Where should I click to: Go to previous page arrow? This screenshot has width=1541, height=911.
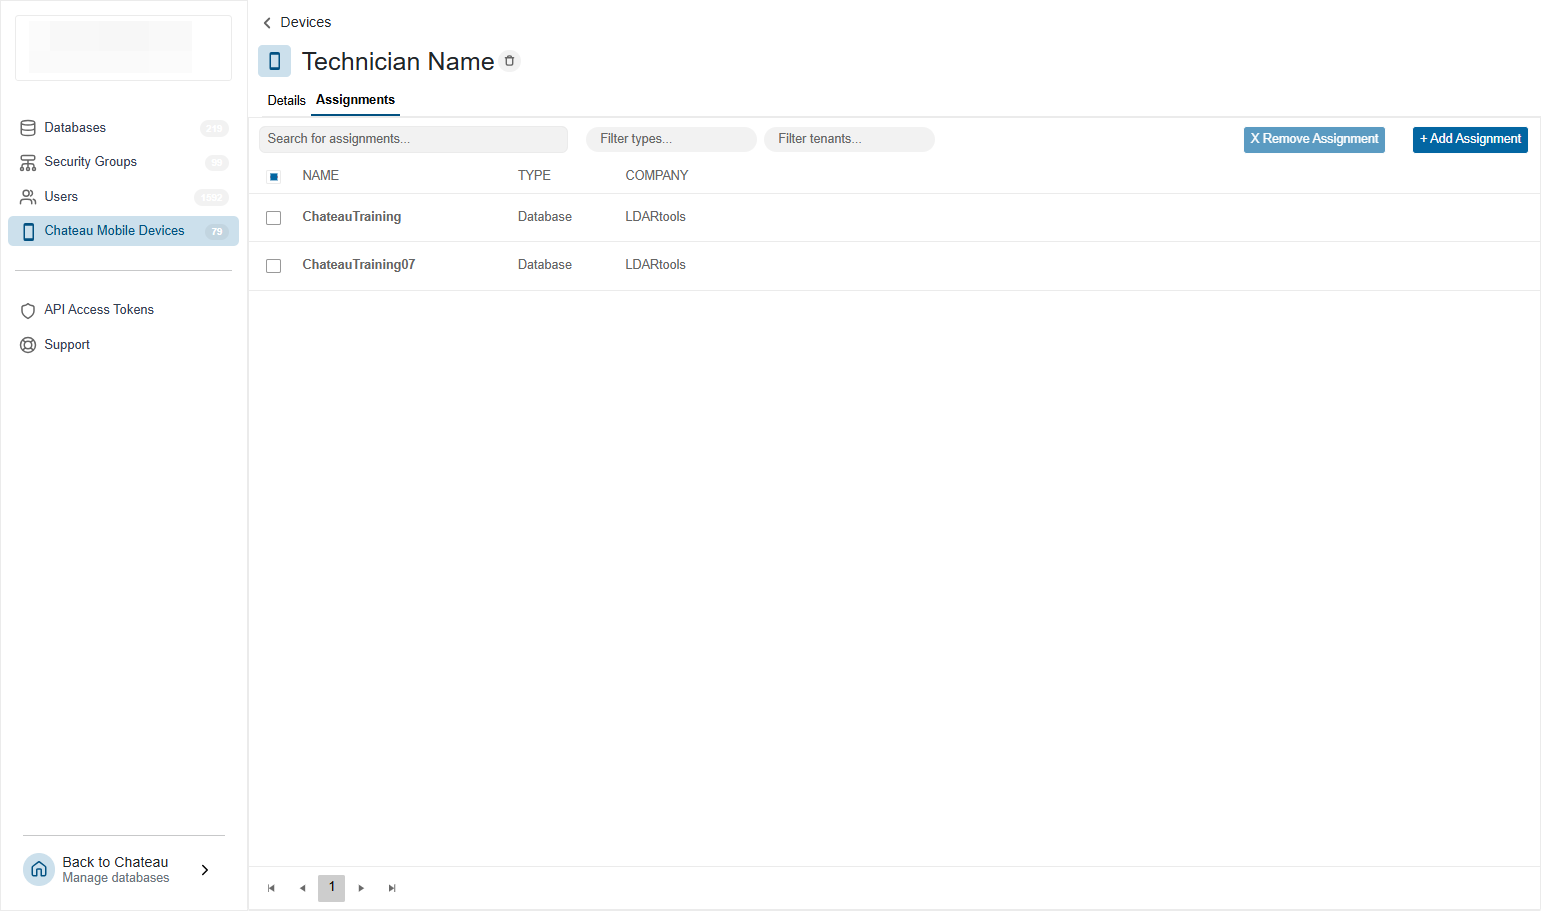[x=302, y=888]
